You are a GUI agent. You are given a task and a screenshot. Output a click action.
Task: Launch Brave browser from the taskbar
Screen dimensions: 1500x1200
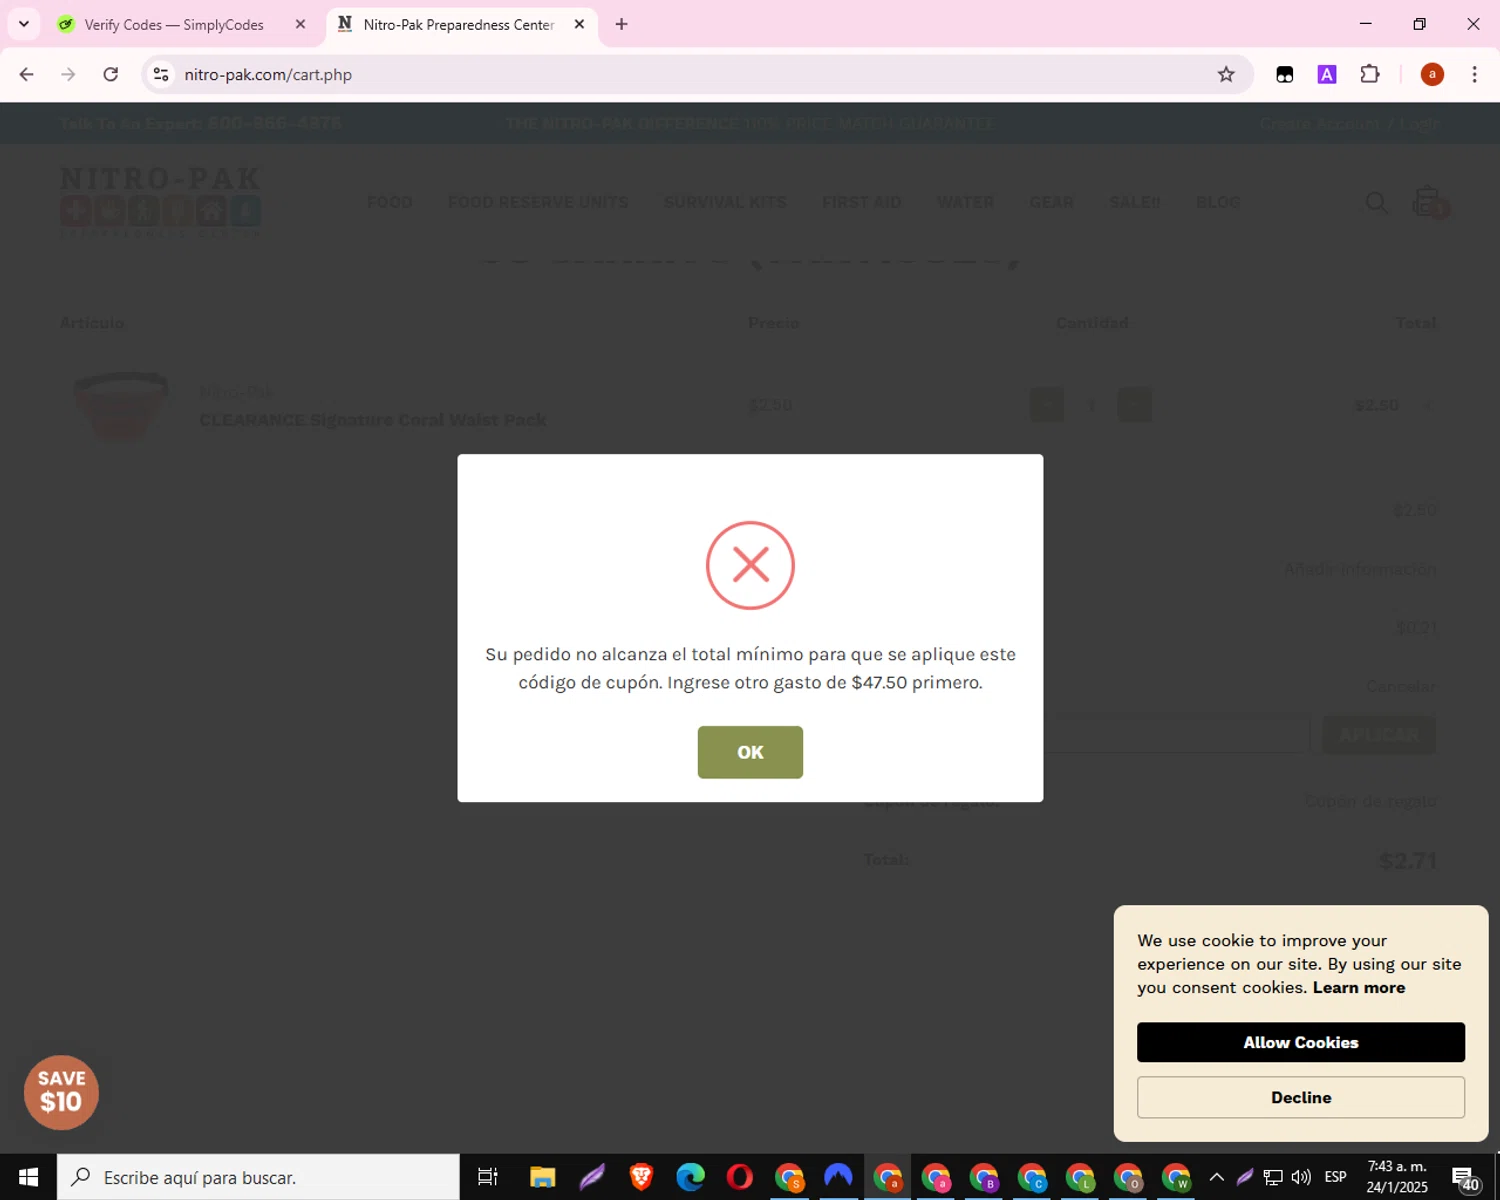click(641, 1177)
